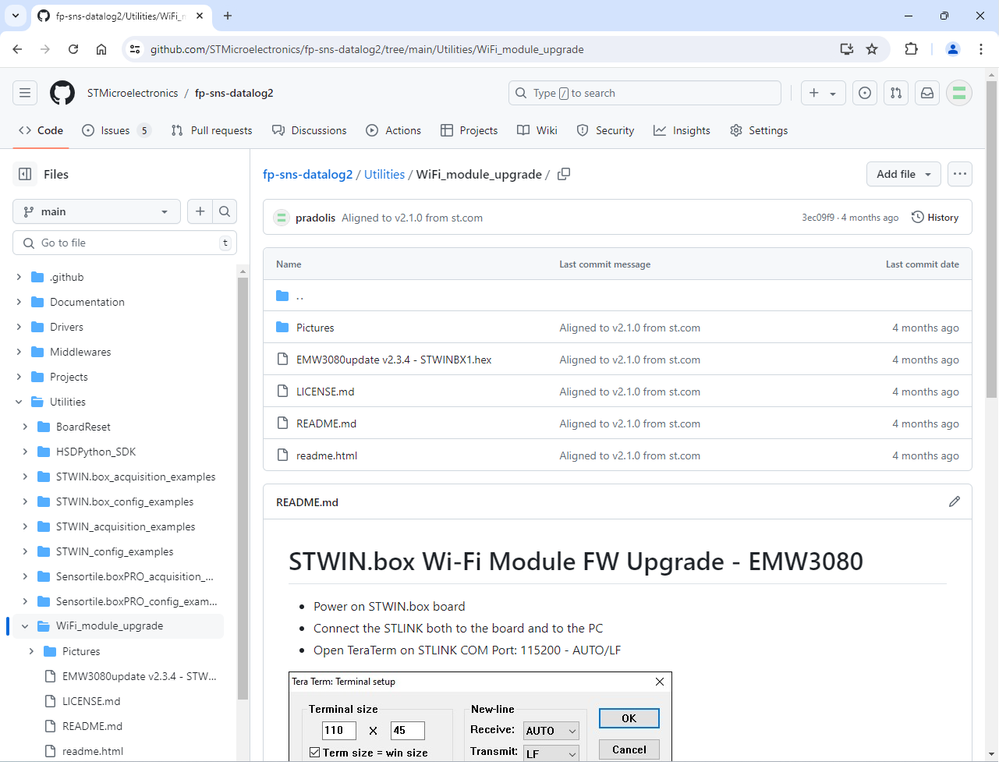Focus the Type / to search field
Image resolution: width=999 pixels, height=762 pixels.
pos(645,93)
